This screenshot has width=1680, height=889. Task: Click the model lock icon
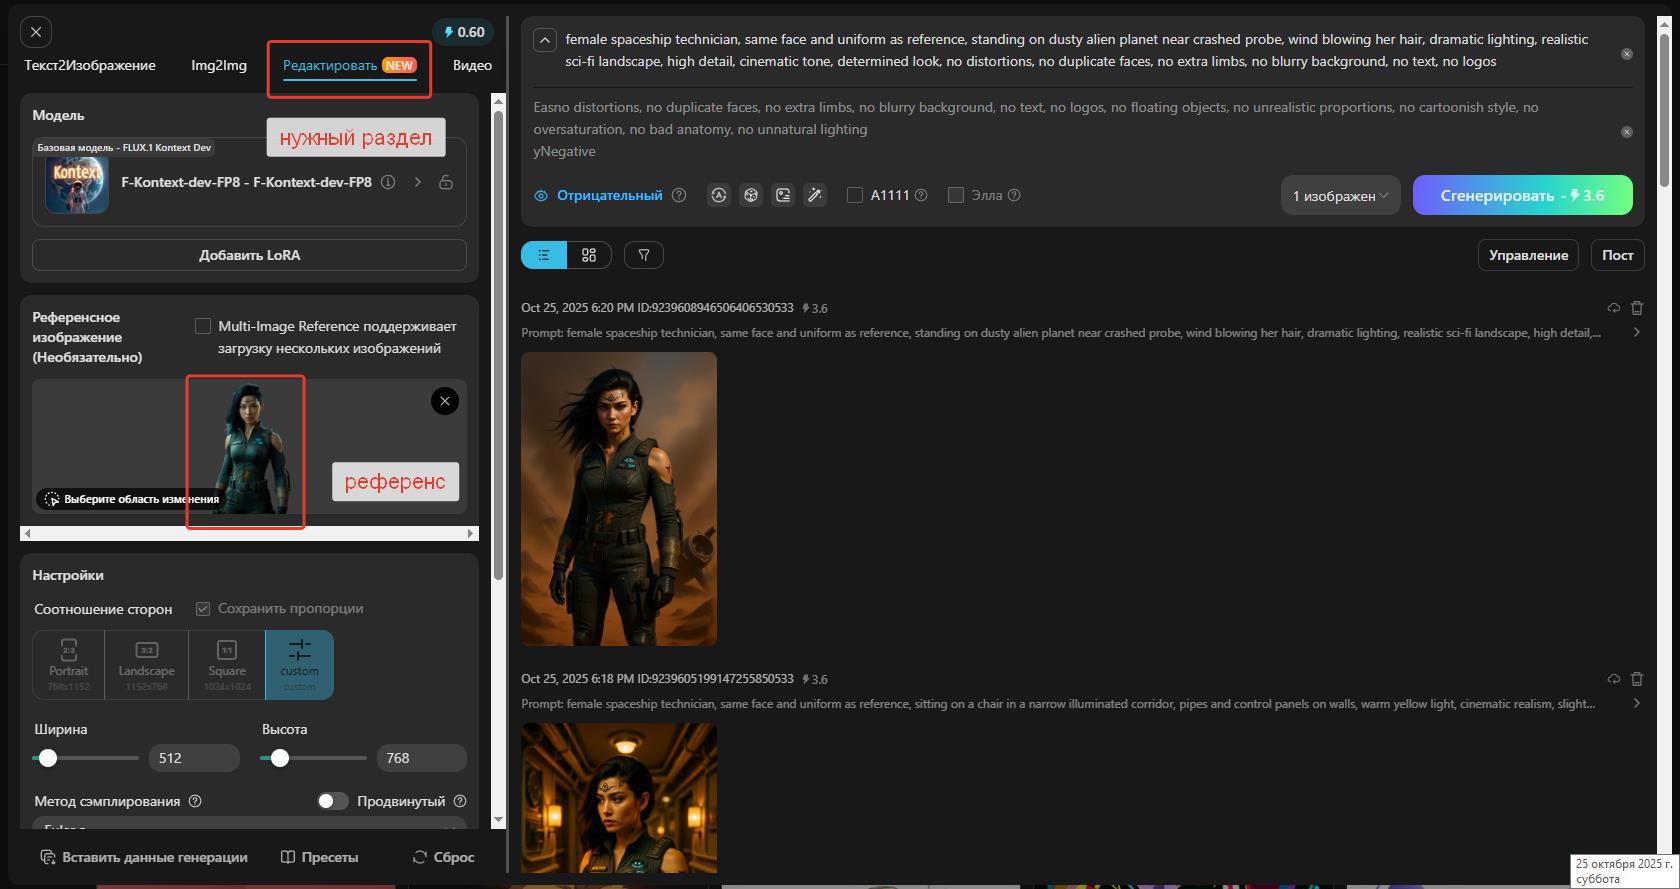(446, 182)
